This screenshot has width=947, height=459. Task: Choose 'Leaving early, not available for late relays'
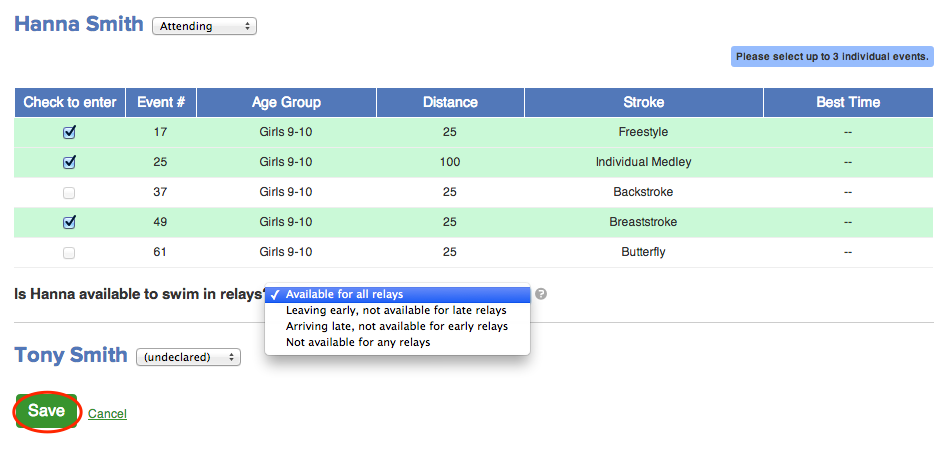click(x=397, y=310)
